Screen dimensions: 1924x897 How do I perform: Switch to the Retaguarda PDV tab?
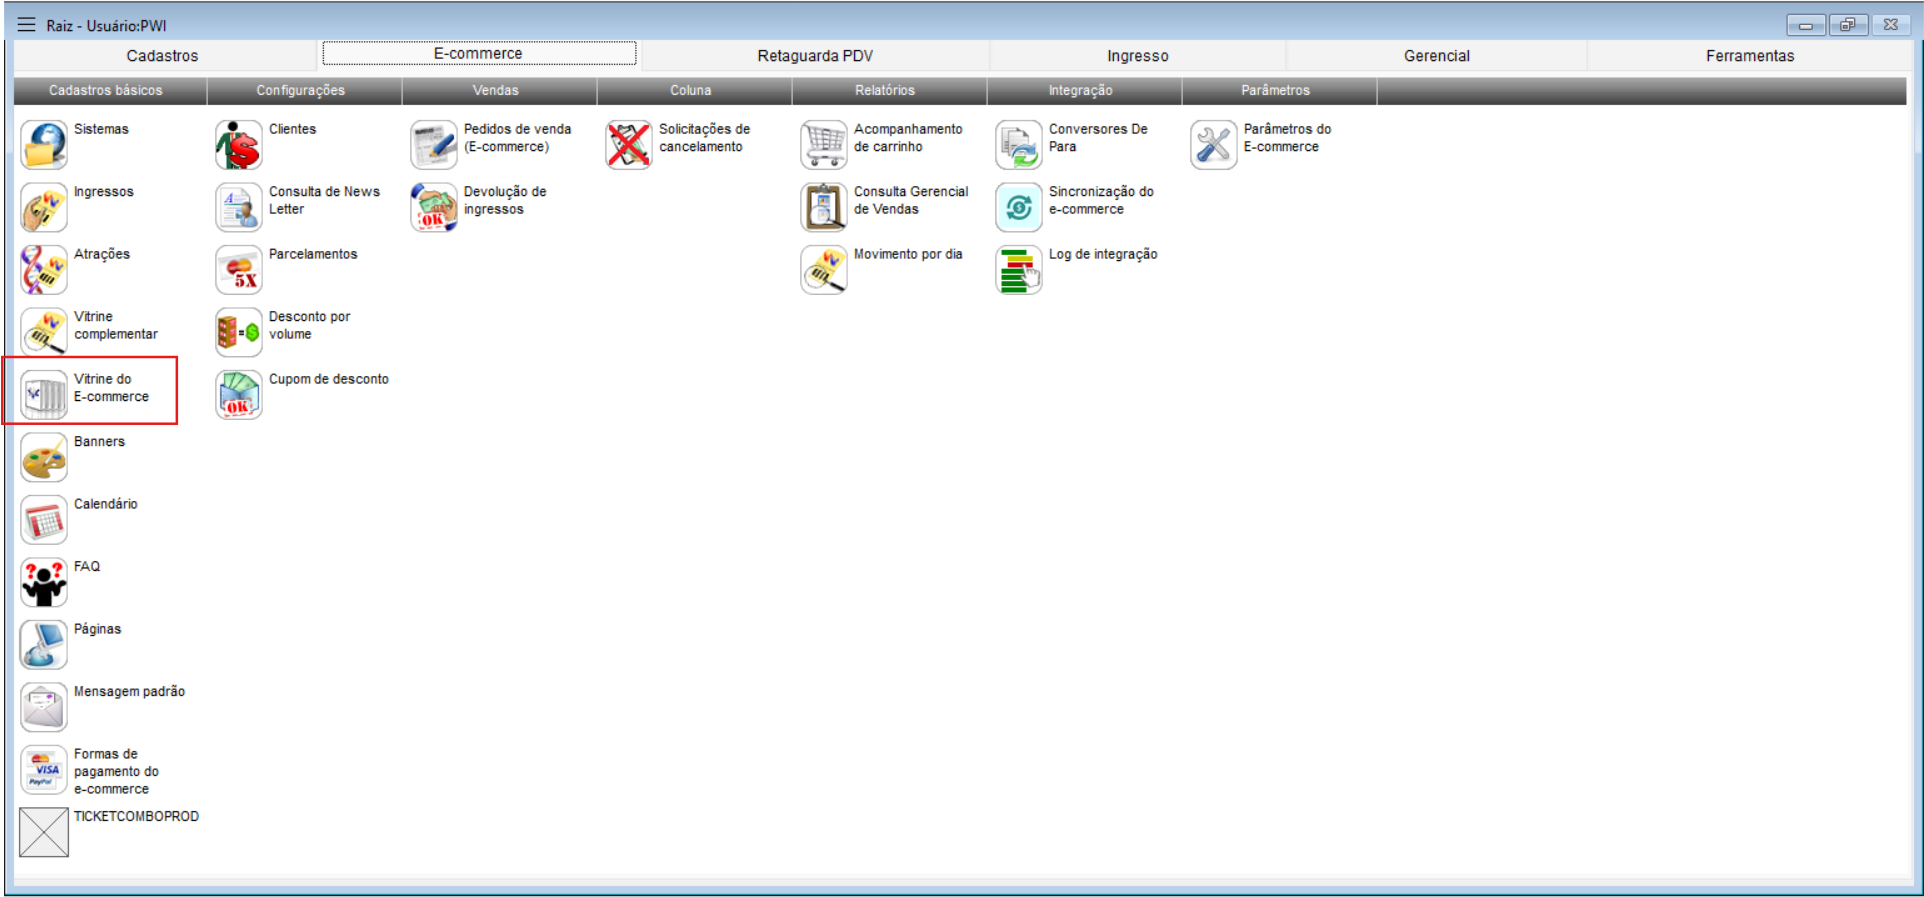coord(814,56)
